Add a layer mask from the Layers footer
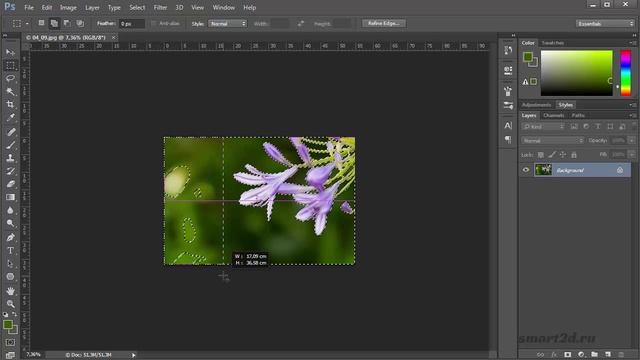640x360 pixels. coord(567,354)
